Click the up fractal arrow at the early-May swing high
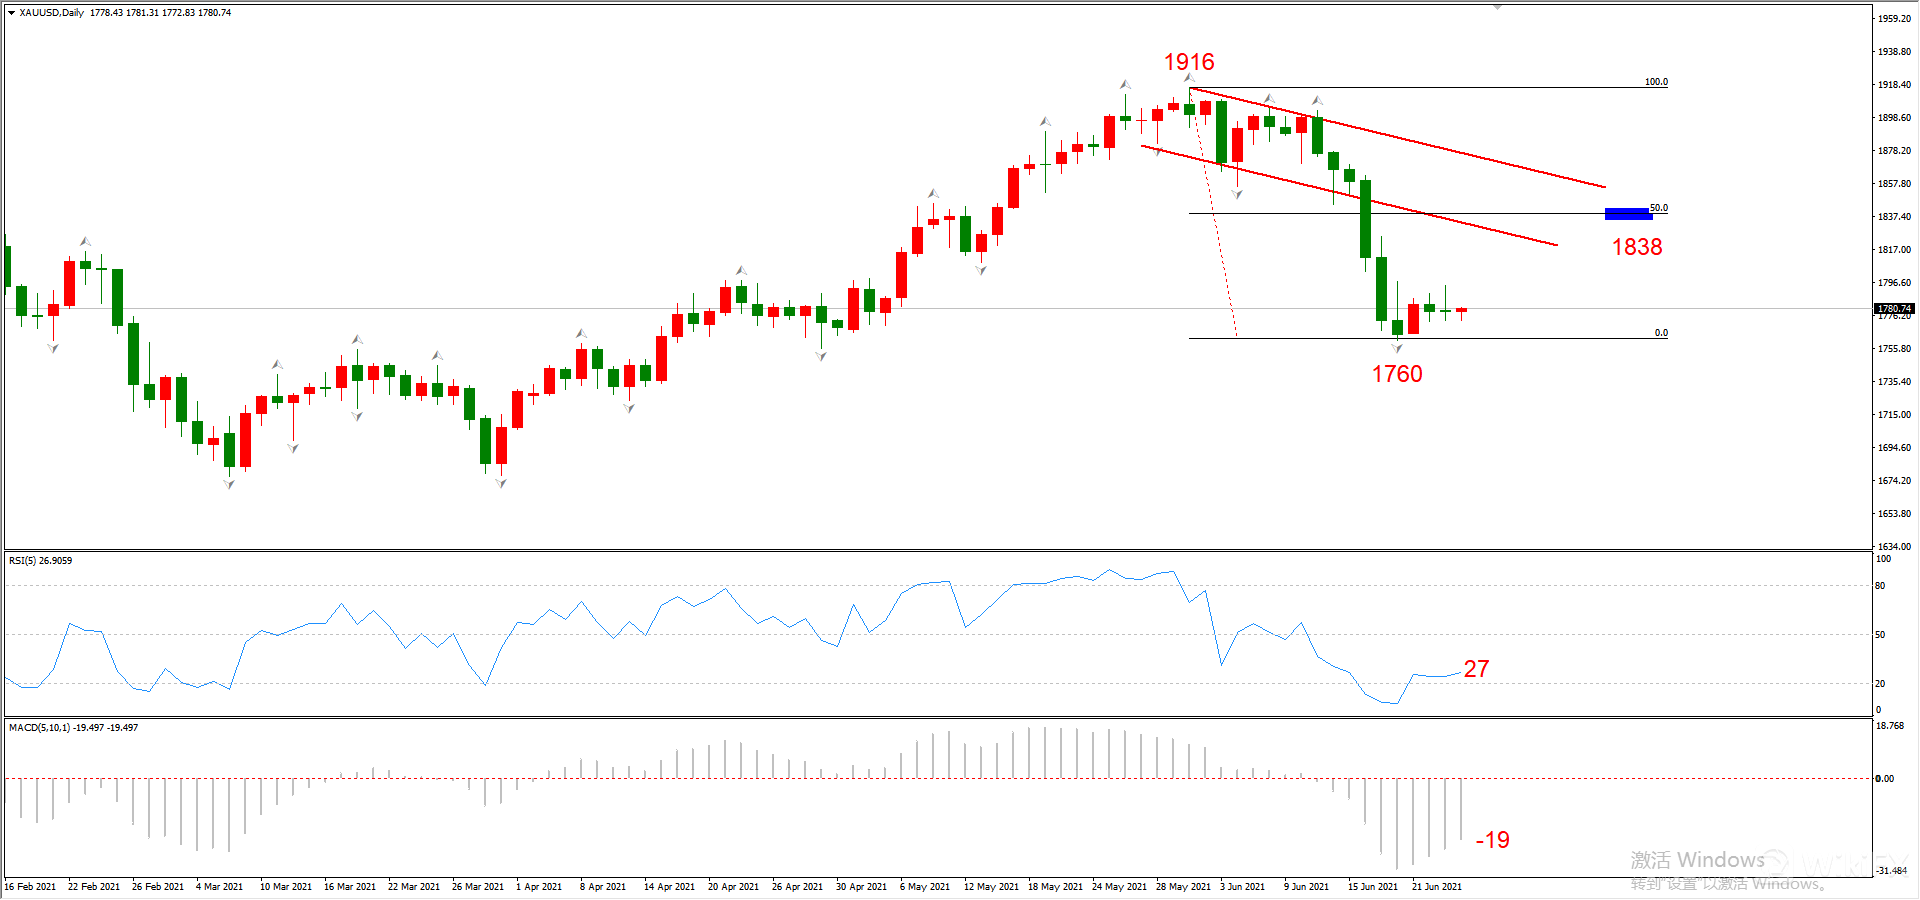 (933, 193)
